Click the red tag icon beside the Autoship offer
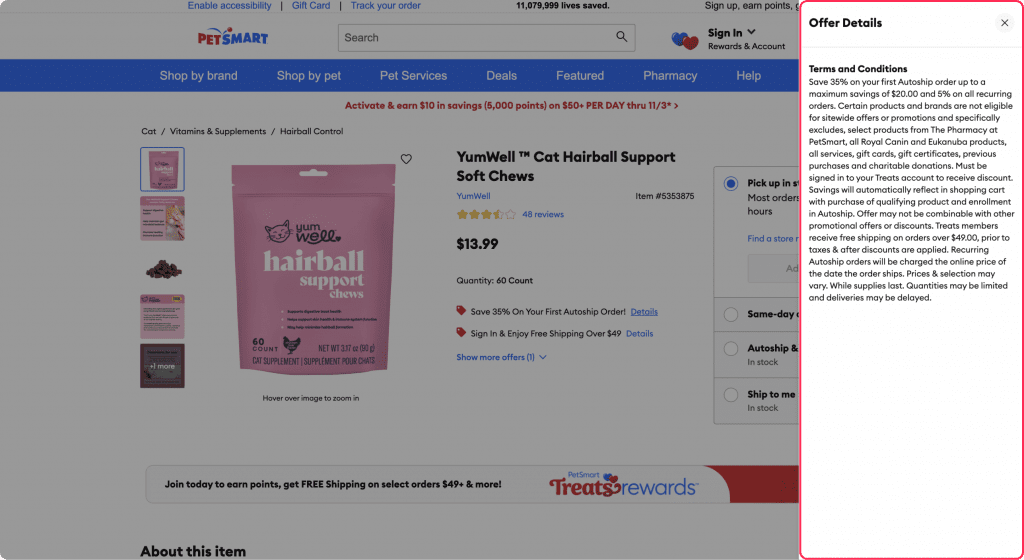This screenshot has width=1024, height=560. click(x=461, y=311)
